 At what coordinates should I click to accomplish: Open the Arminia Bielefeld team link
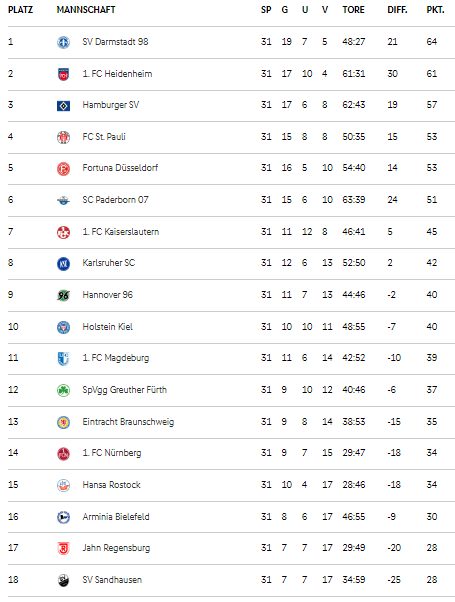116,517
